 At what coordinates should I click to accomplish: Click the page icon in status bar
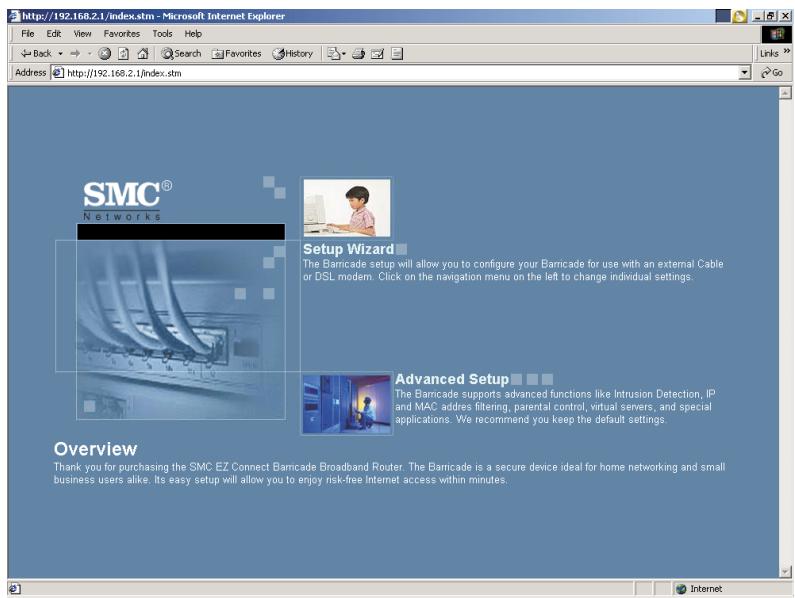tap(14, 588)
